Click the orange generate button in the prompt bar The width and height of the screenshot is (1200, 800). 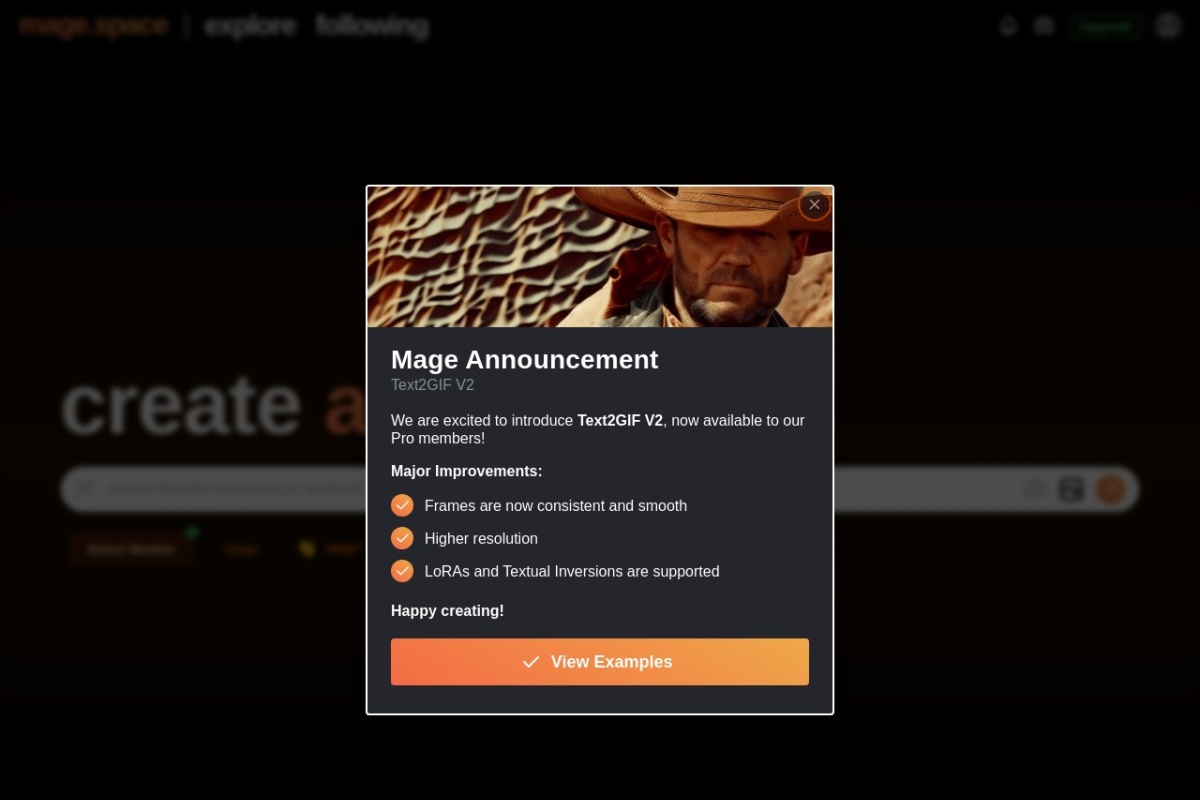[1111, 489]
